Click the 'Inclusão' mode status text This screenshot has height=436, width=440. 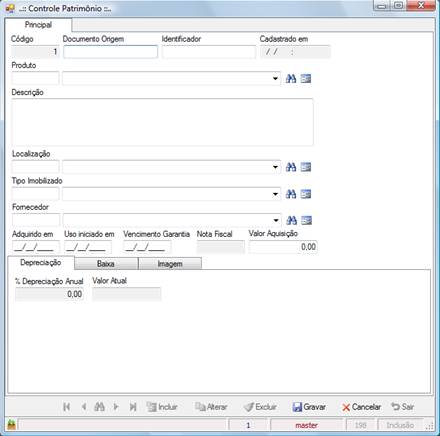click(x=400, y=425)
